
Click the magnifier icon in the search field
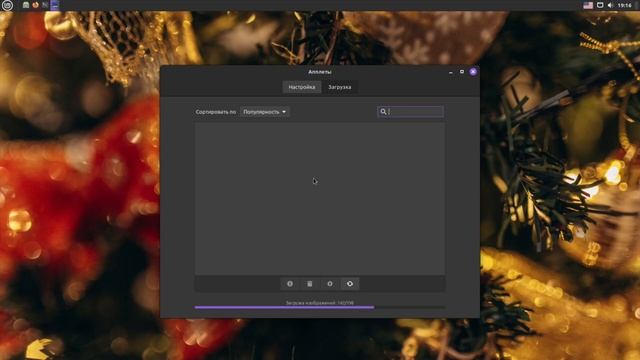point(383,111)
